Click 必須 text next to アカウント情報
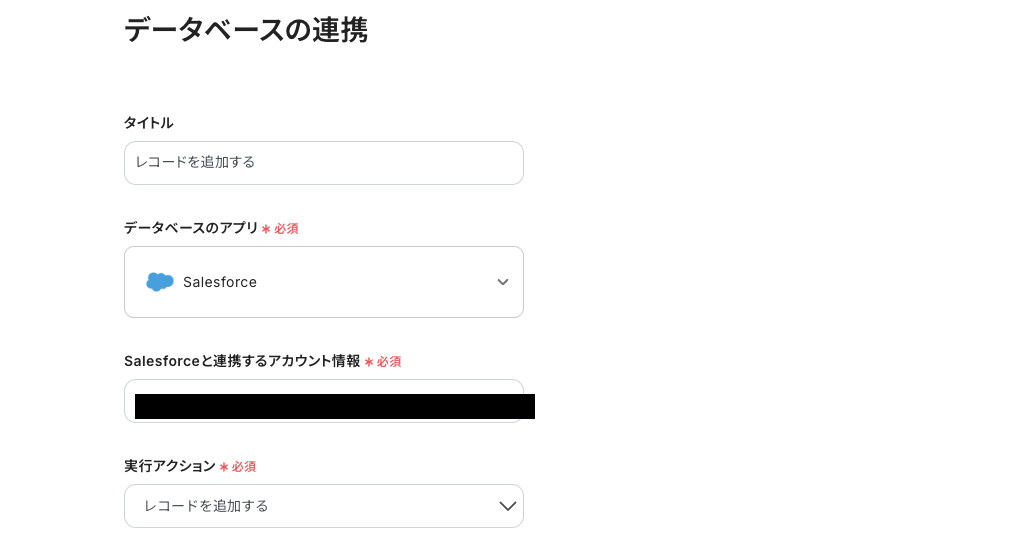This screenshot has width=1010, height=544. pyautogui.click(x=389, y=361)
